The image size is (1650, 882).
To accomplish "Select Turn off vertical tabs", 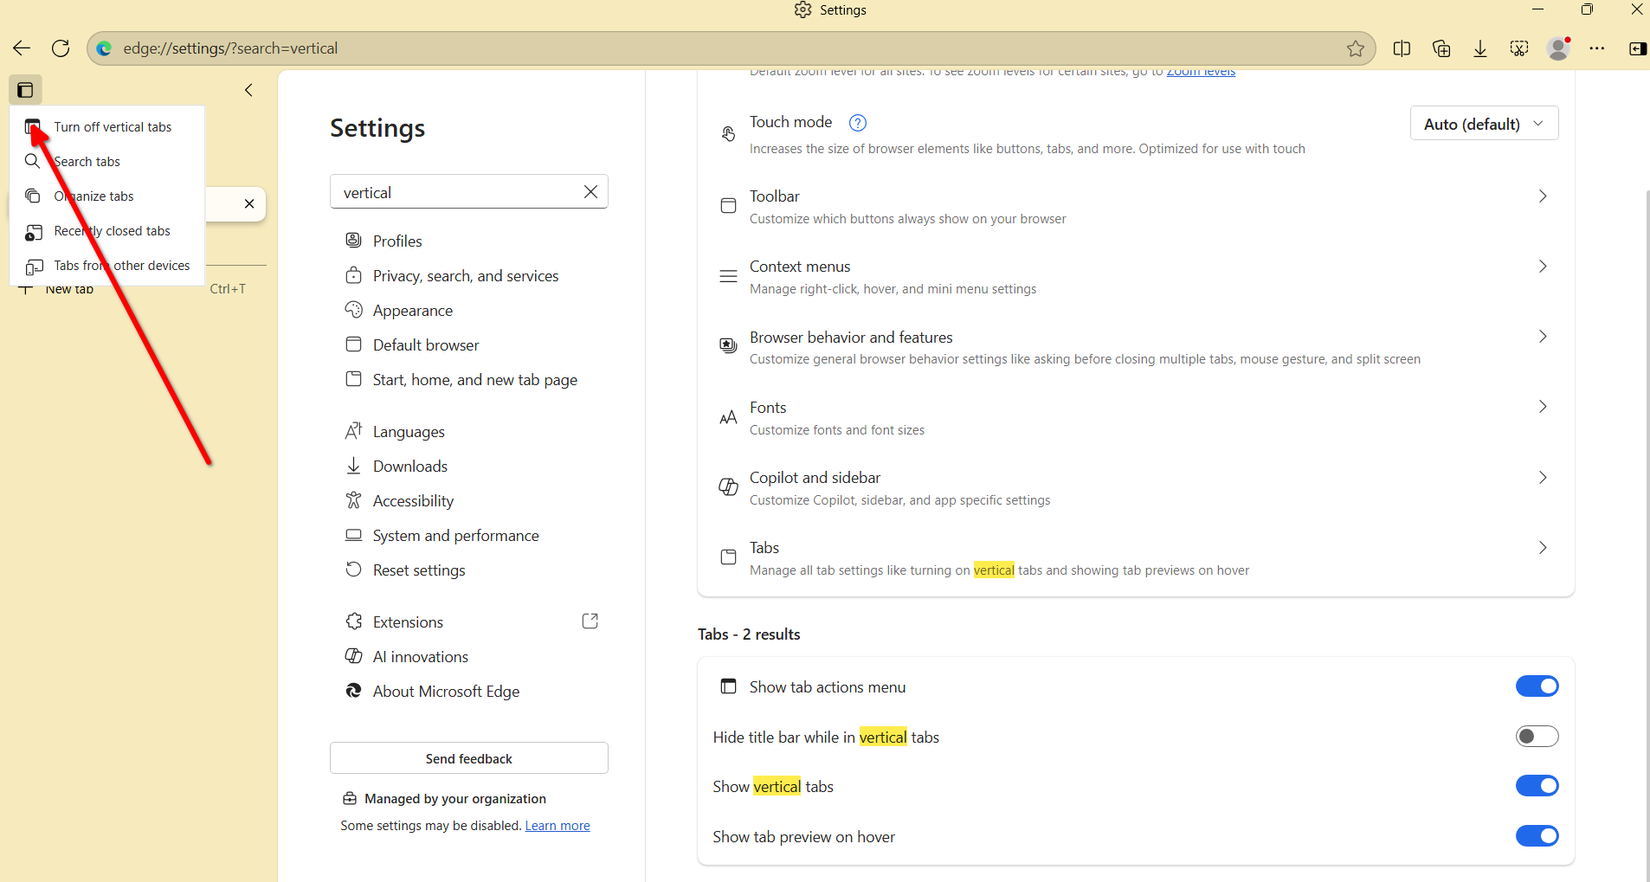I will click(107, 127).
